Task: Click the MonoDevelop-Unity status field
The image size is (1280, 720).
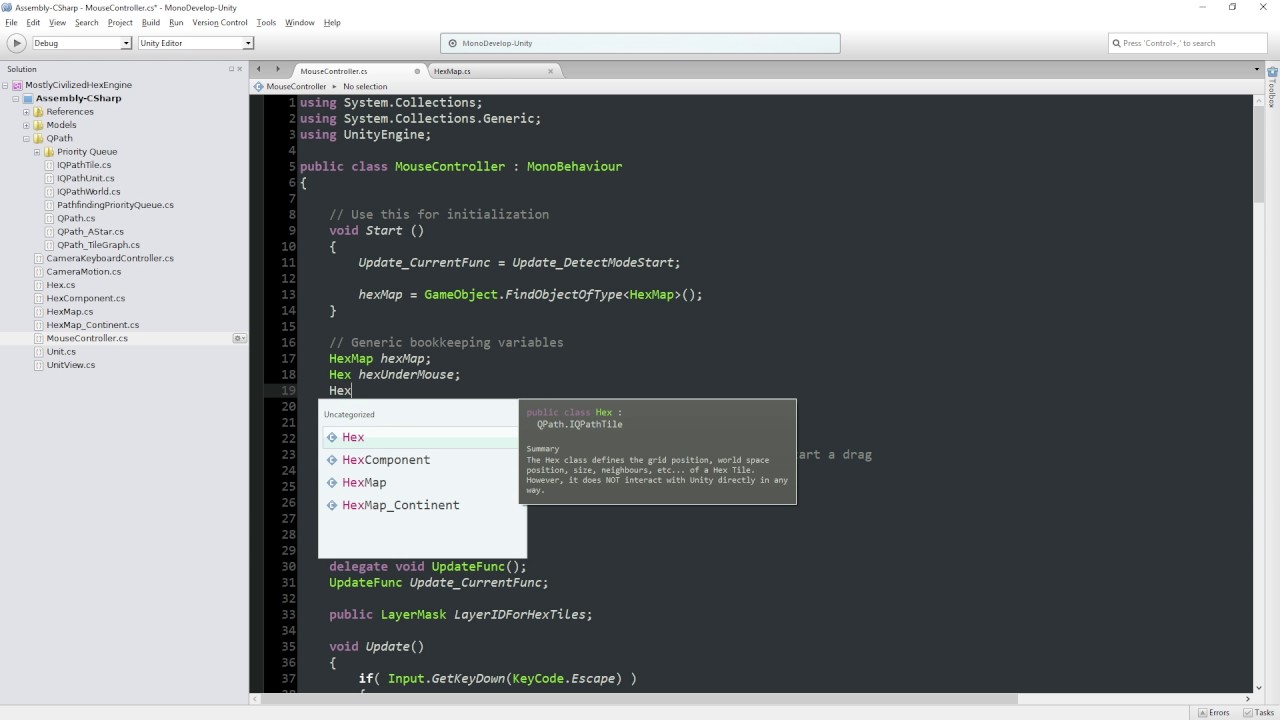Action: (640, 43)
